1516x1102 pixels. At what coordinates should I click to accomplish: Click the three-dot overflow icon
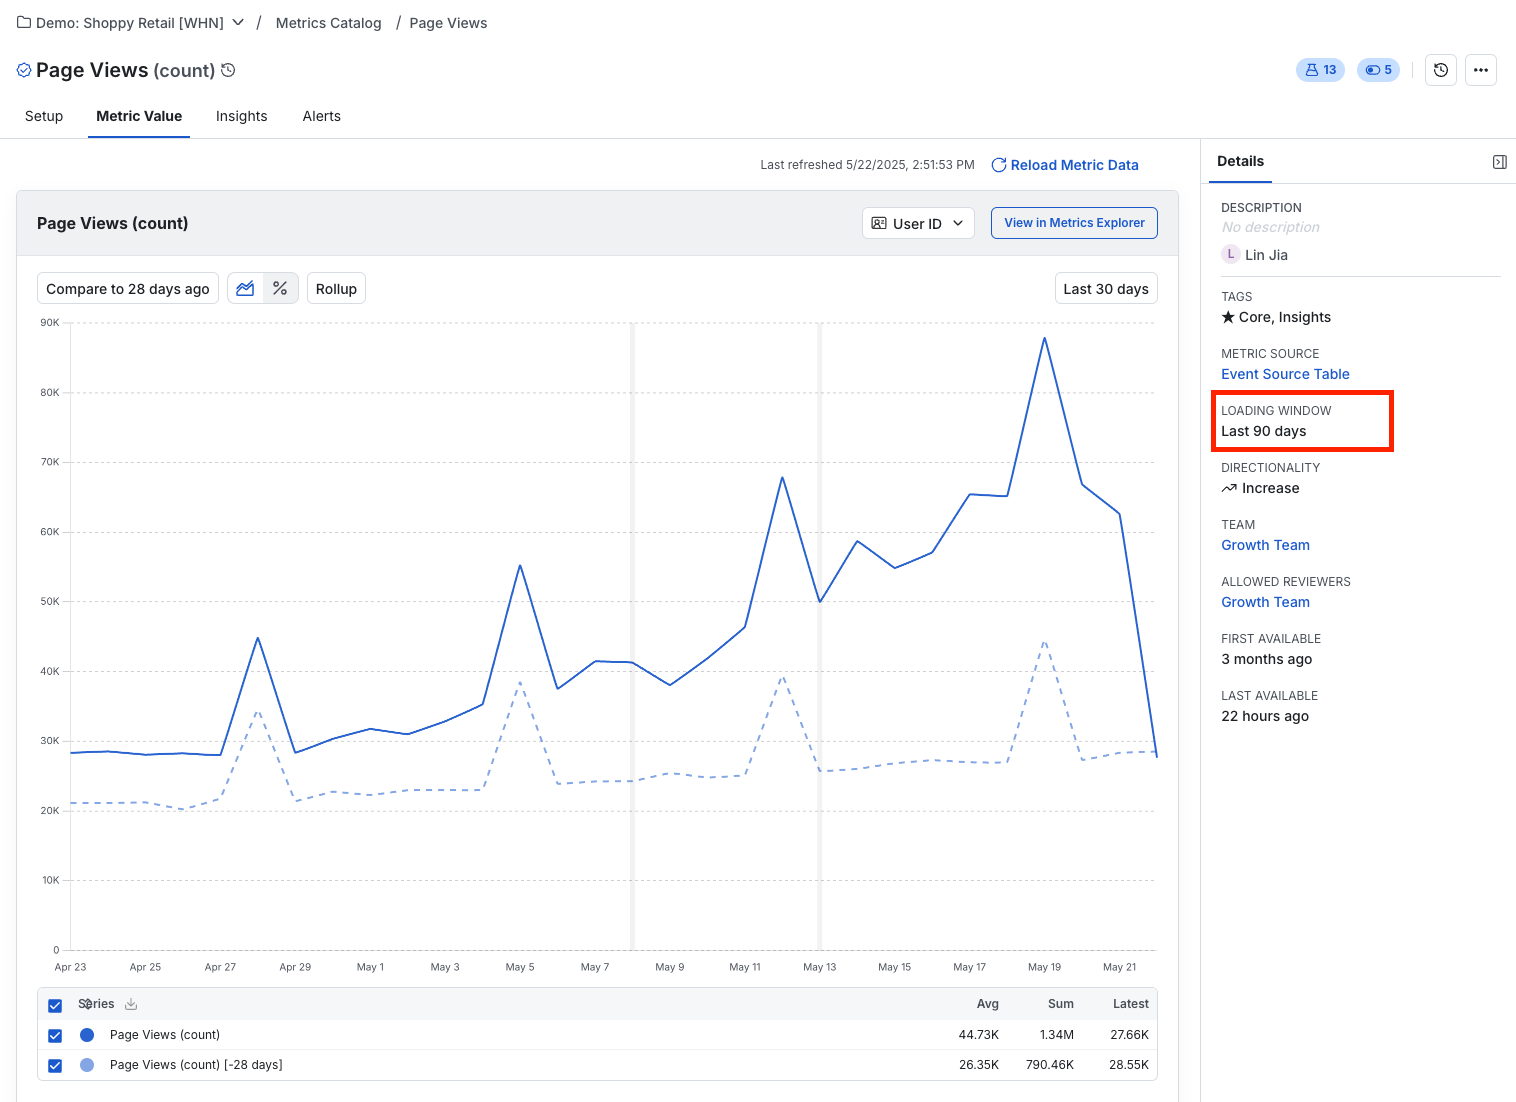pyautogui.click(x=1481, y=70)
